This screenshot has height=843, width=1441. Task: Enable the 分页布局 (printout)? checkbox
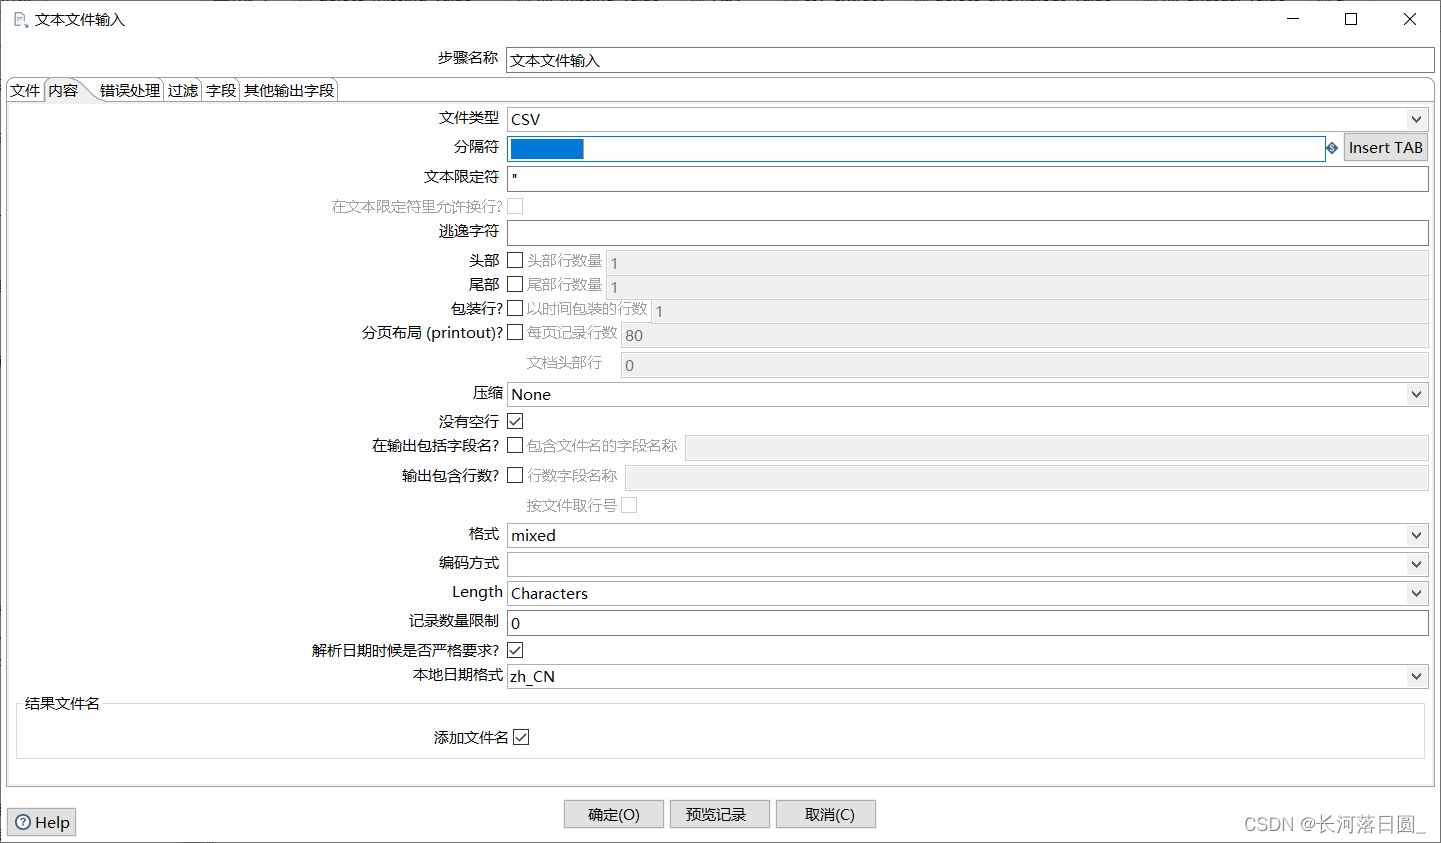515,332
